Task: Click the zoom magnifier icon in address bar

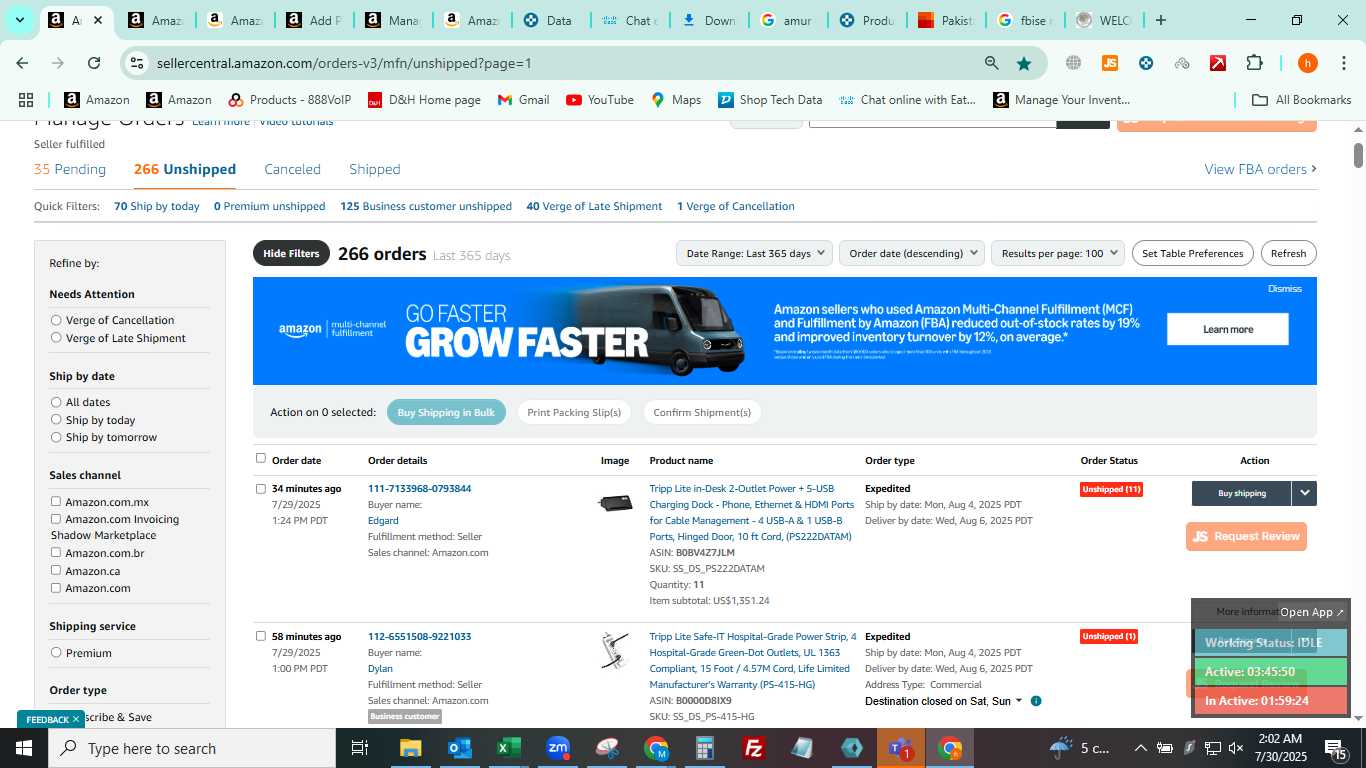Action: tap(991, 63)
